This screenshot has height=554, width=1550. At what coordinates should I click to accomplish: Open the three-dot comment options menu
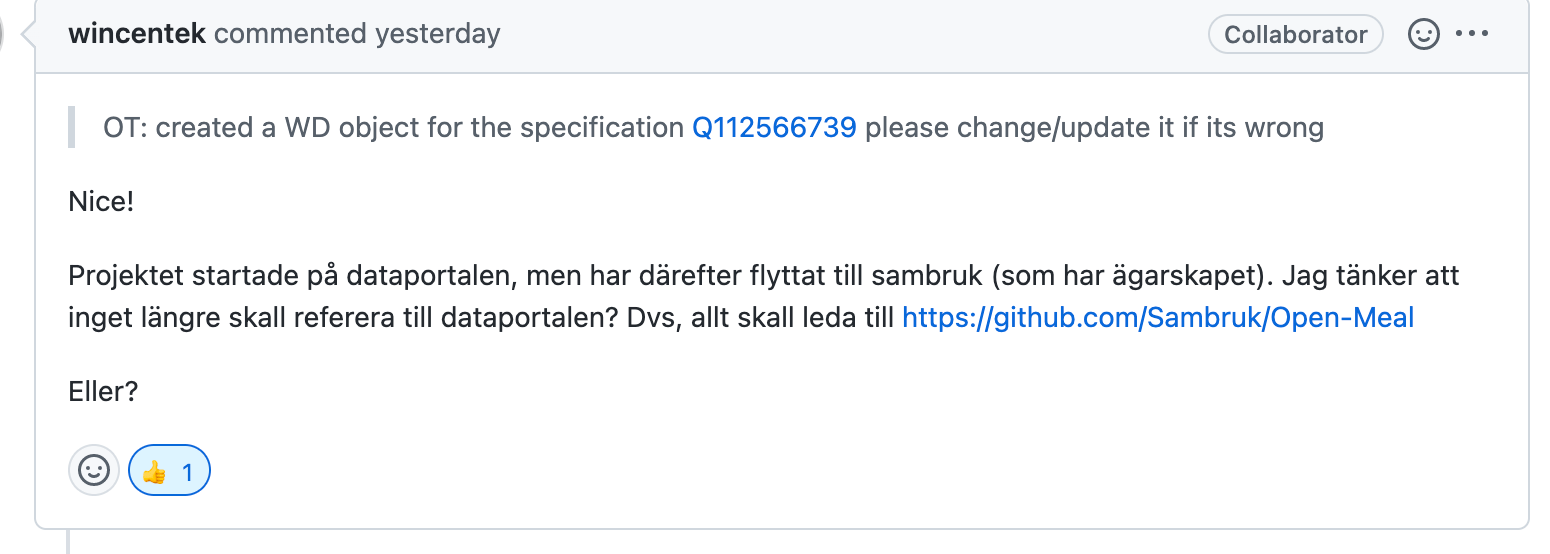click(1472, 34)
